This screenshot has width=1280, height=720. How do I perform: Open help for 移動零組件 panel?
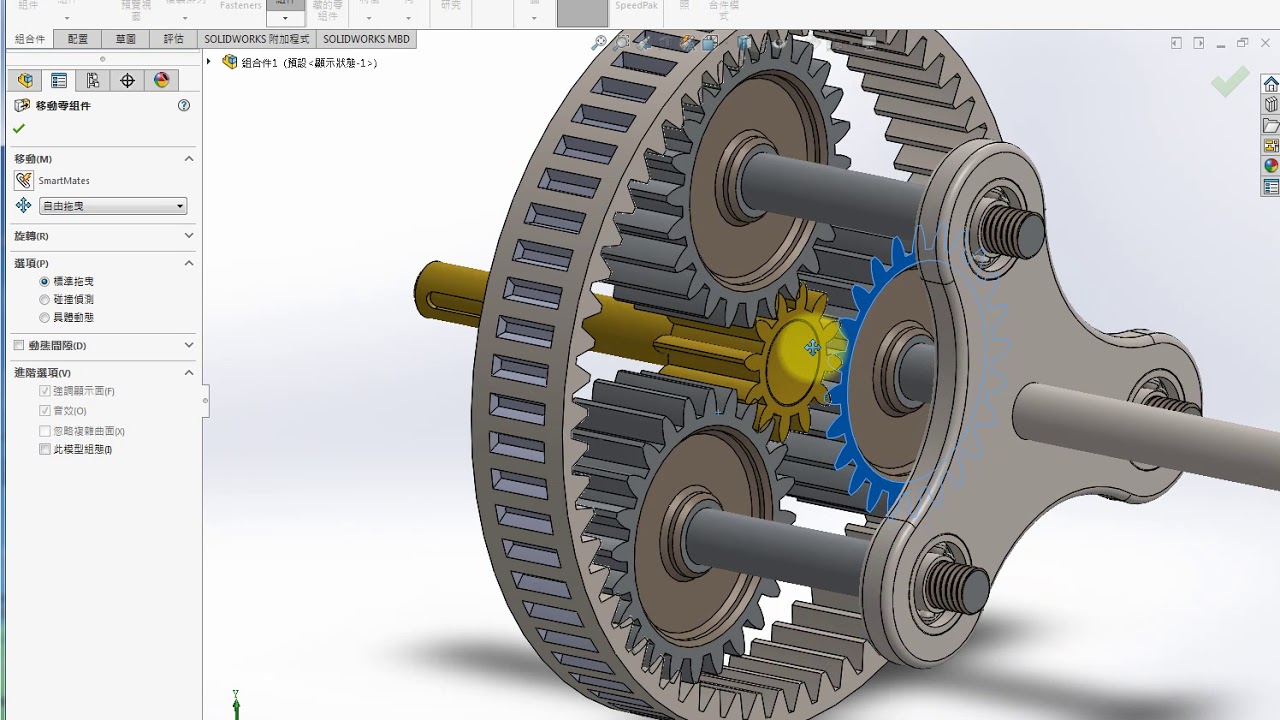pyautogui.click(x=184, y=105)
